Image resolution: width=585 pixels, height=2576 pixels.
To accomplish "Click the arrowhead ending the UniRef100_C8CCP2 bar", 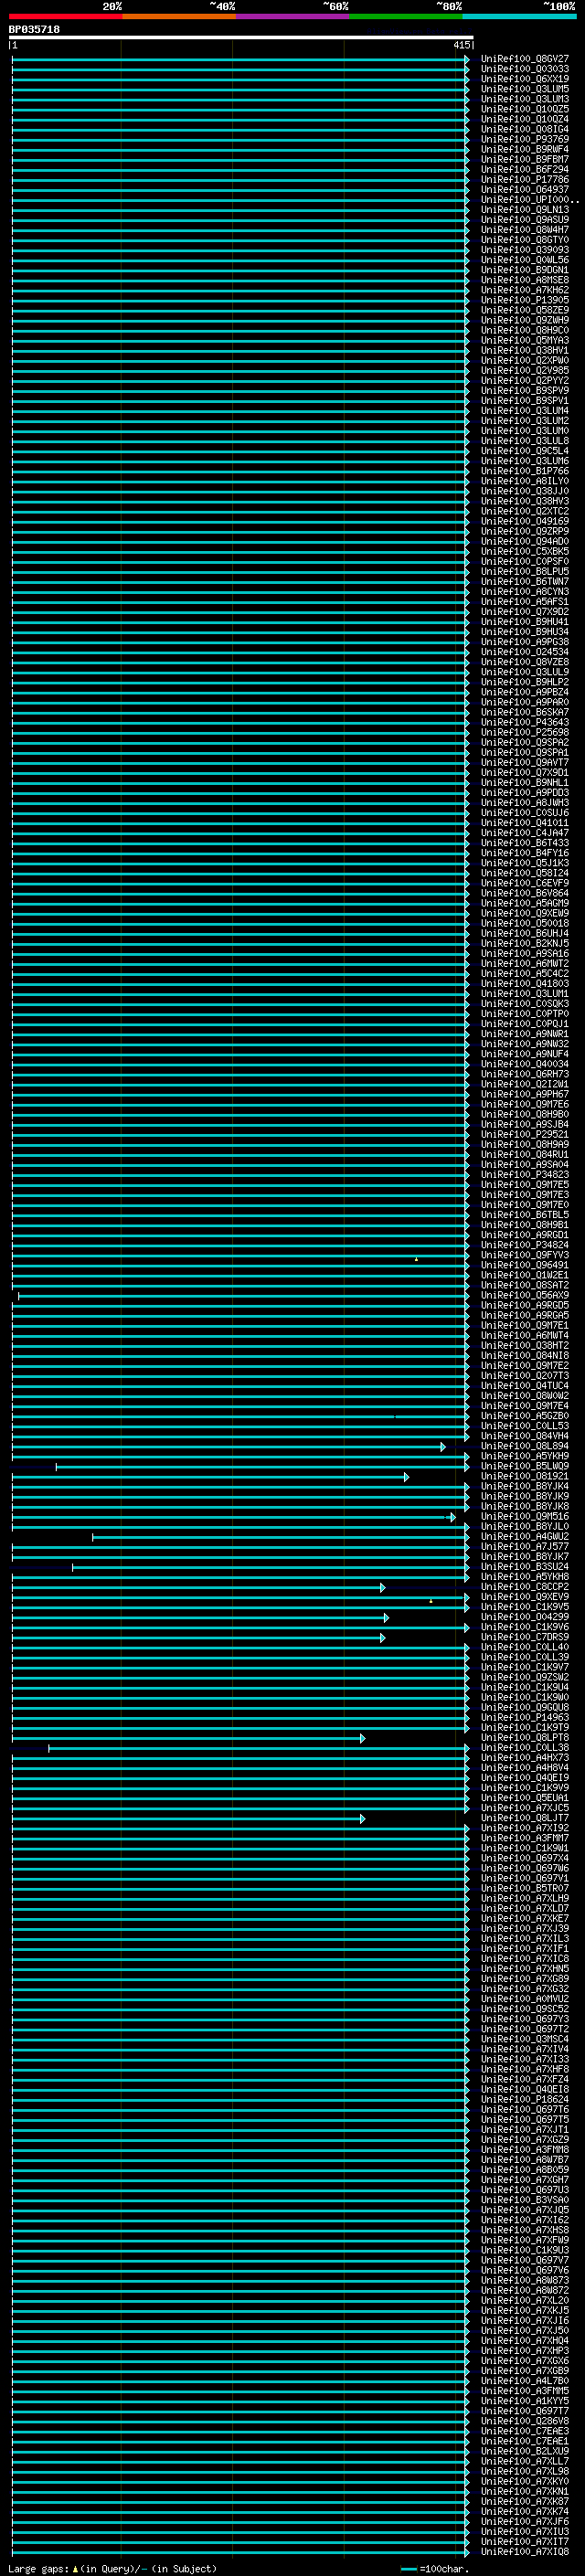I will [382, 1587].
